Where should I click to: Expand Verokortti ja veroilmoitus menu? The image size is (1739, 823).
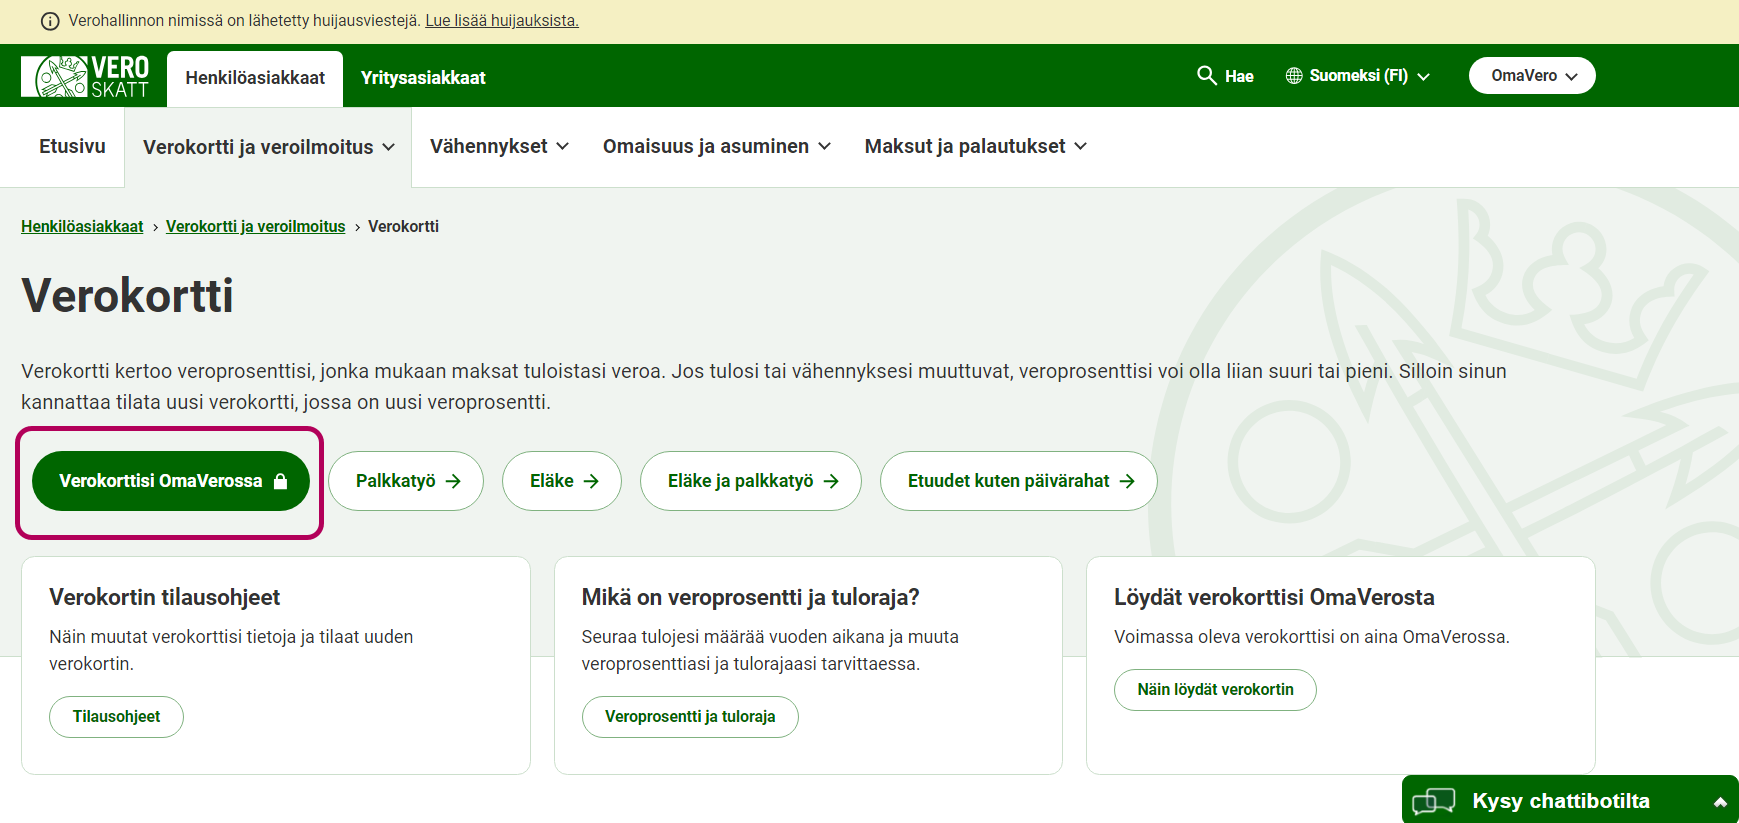point(268,147)
